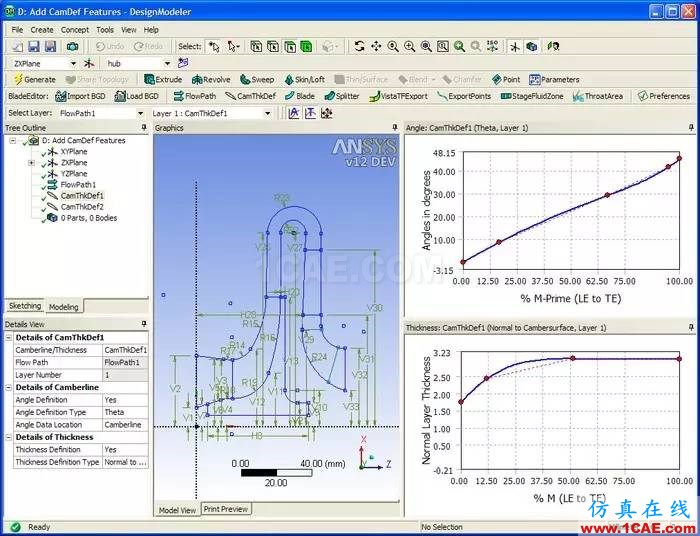700x536 pixels.
Task: Open the hub sketch dropdown
Action: click(x=167, y=64)
